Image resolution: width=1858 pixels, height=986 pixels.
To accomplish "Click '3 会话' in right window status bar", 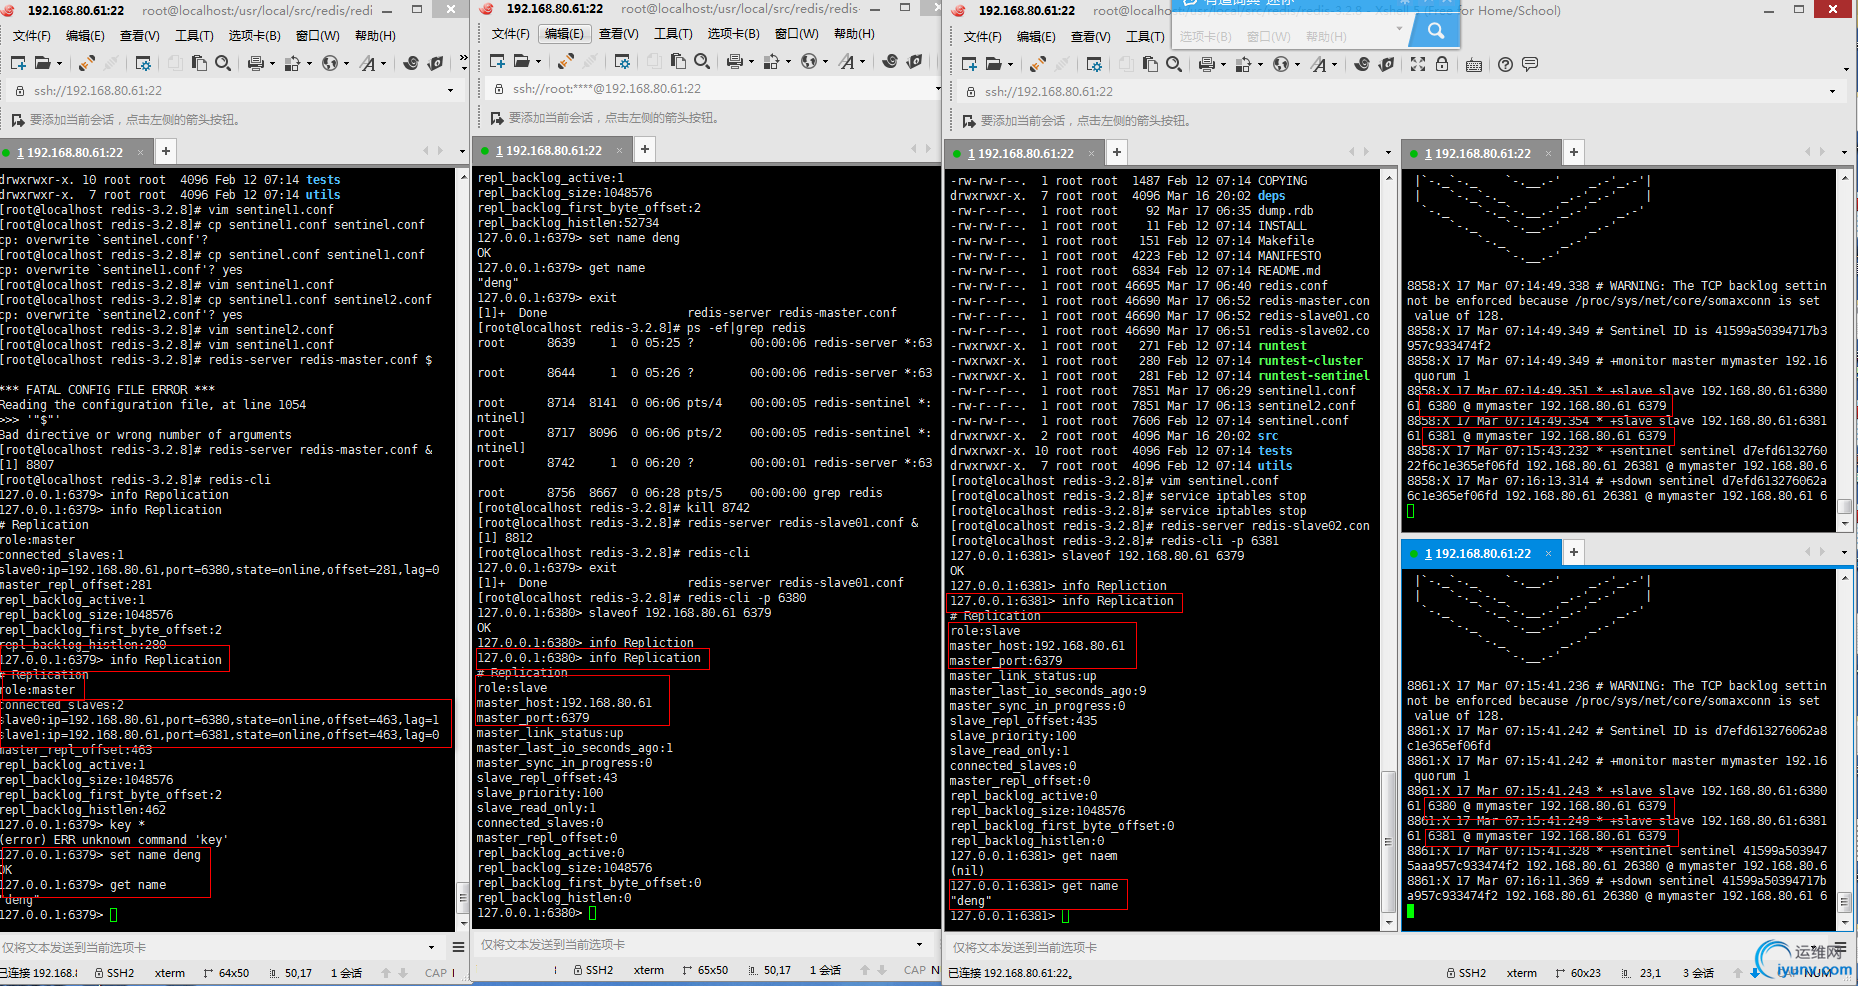I will (x=1698, y=973).
